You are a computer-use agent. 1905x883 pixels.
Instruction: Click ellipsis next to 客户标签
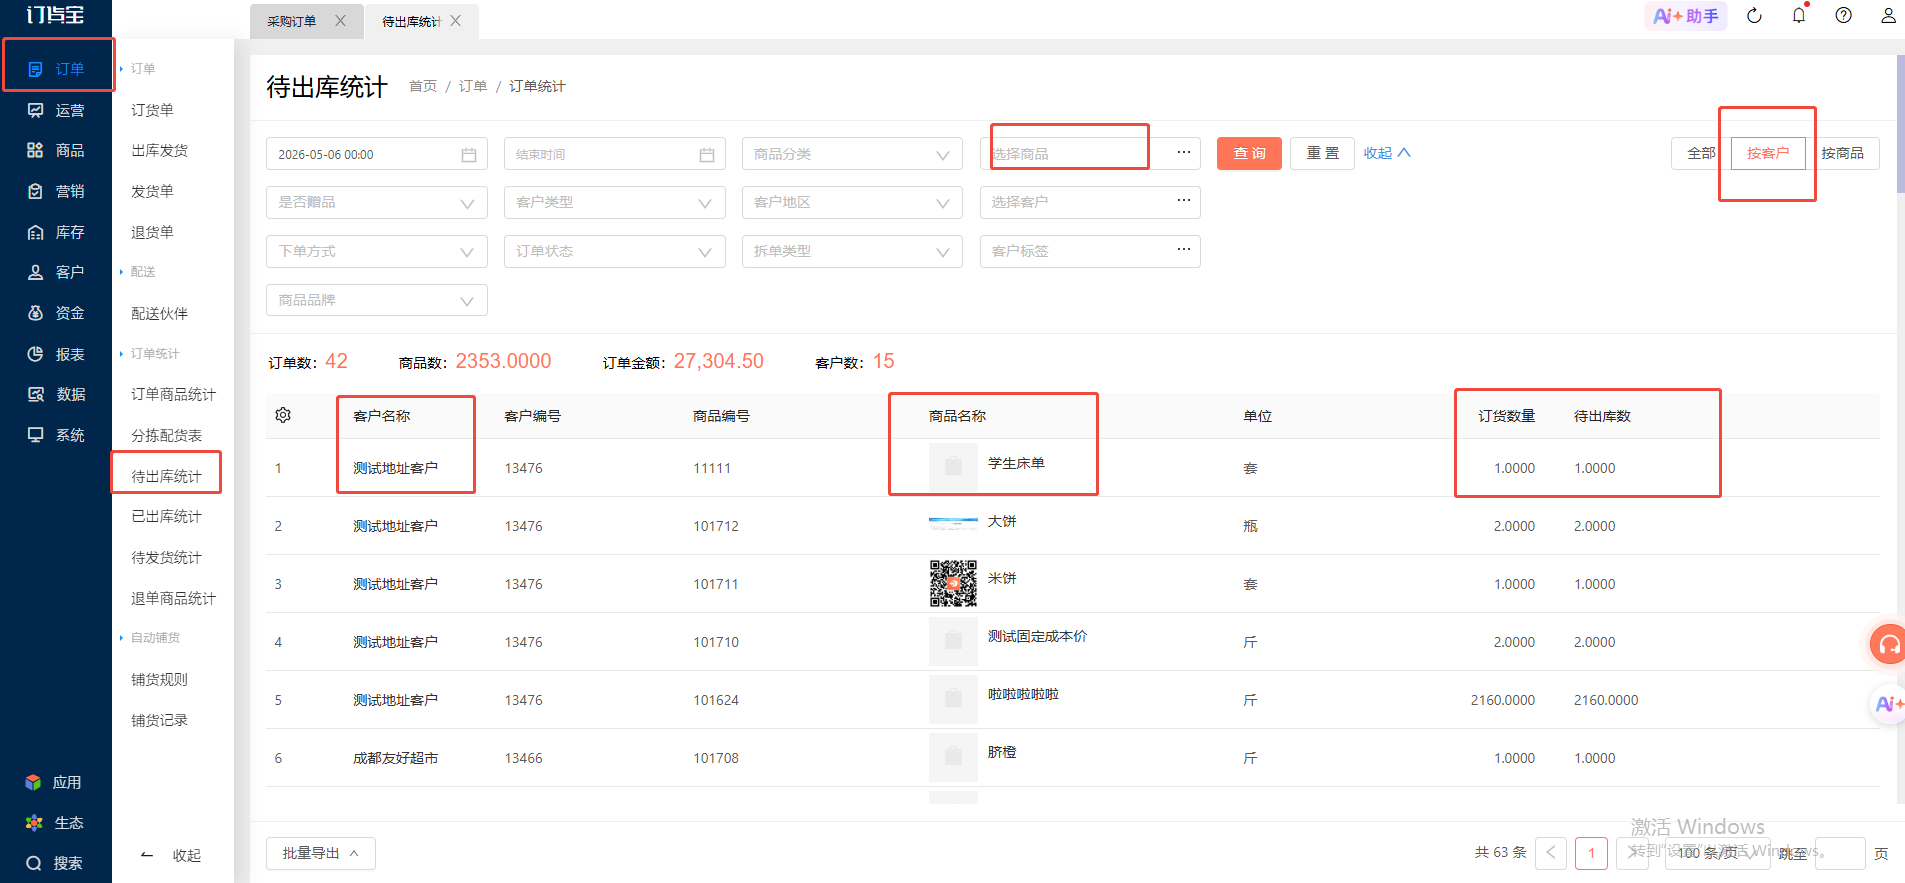click(1184, 250)
